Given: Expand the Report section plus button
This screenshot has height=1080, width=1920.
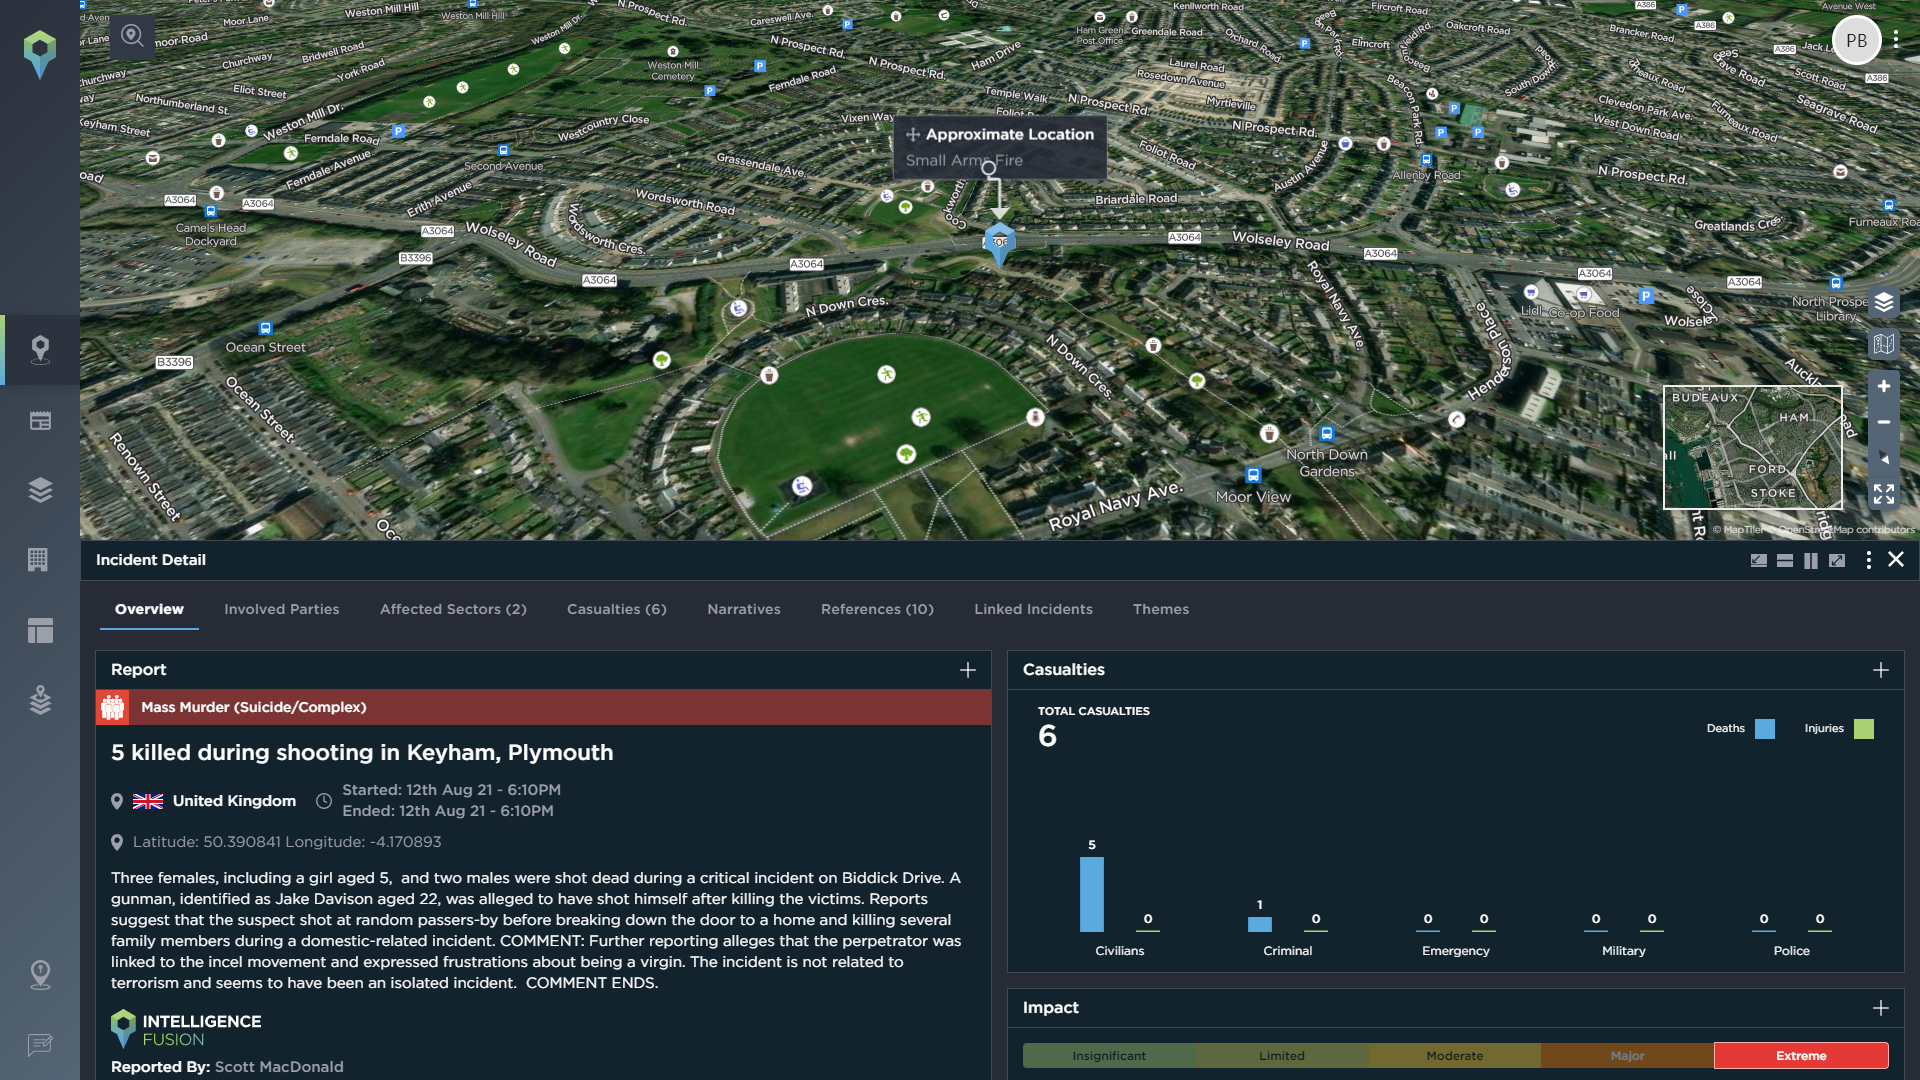Looking at the screenshot, I should [x=968, y=670].
